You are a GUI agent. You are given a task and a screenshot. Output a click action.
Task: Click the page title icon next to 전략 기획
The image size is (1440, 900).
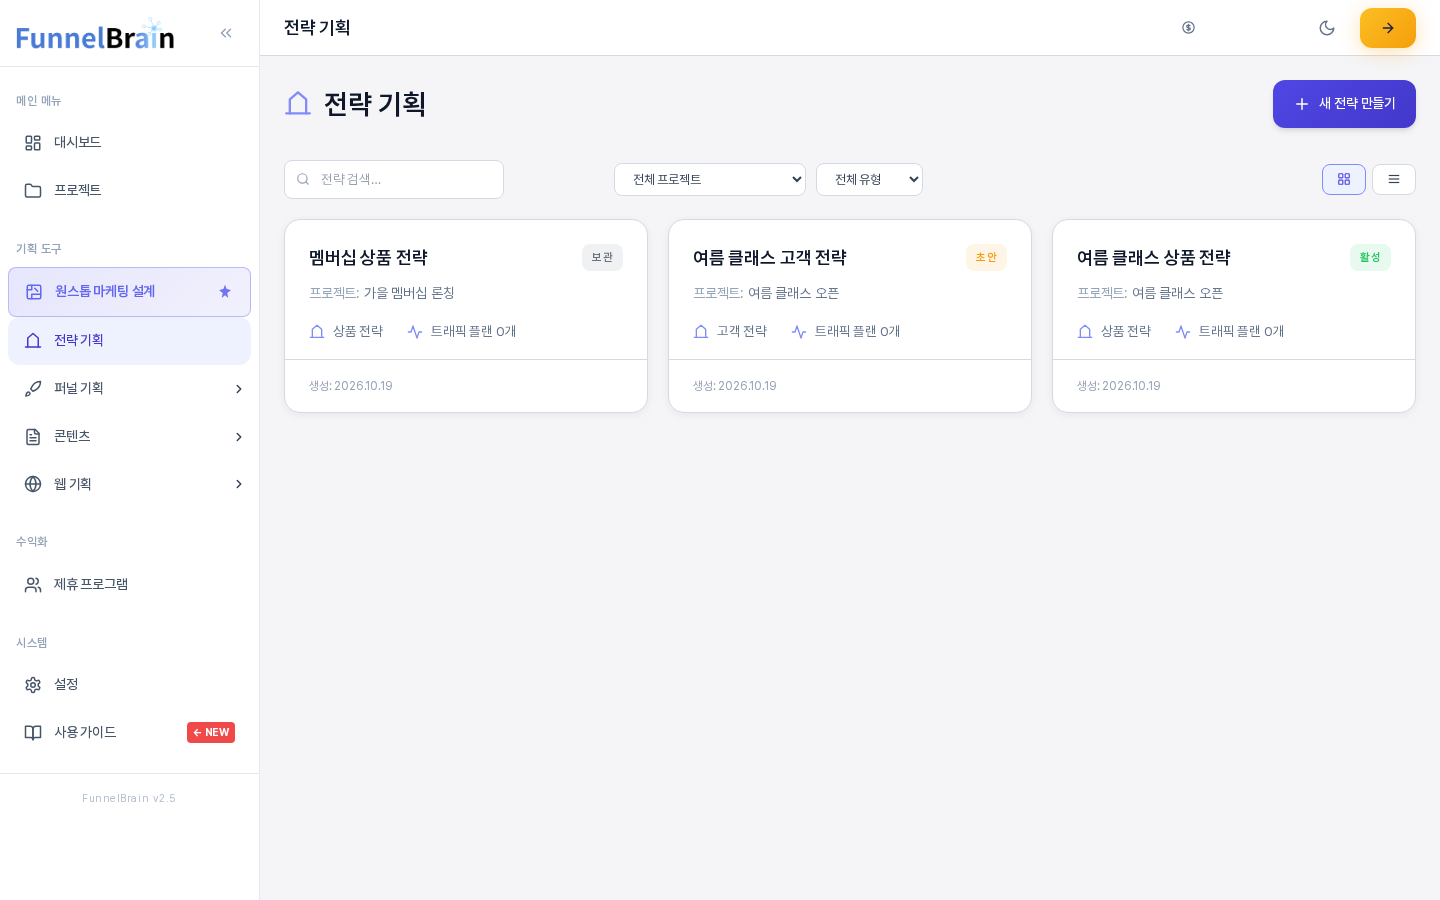tap(298, 104)
